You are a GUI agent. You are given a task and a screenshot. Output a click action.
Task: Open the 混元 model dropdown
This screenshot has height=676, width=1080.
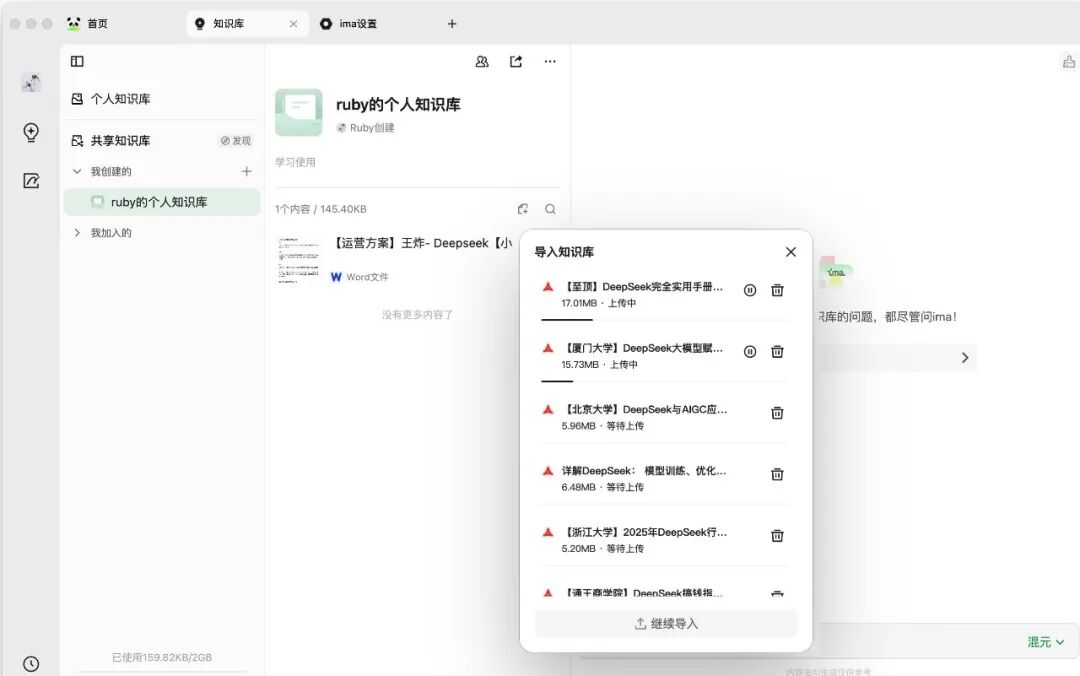coord(1046,642)
